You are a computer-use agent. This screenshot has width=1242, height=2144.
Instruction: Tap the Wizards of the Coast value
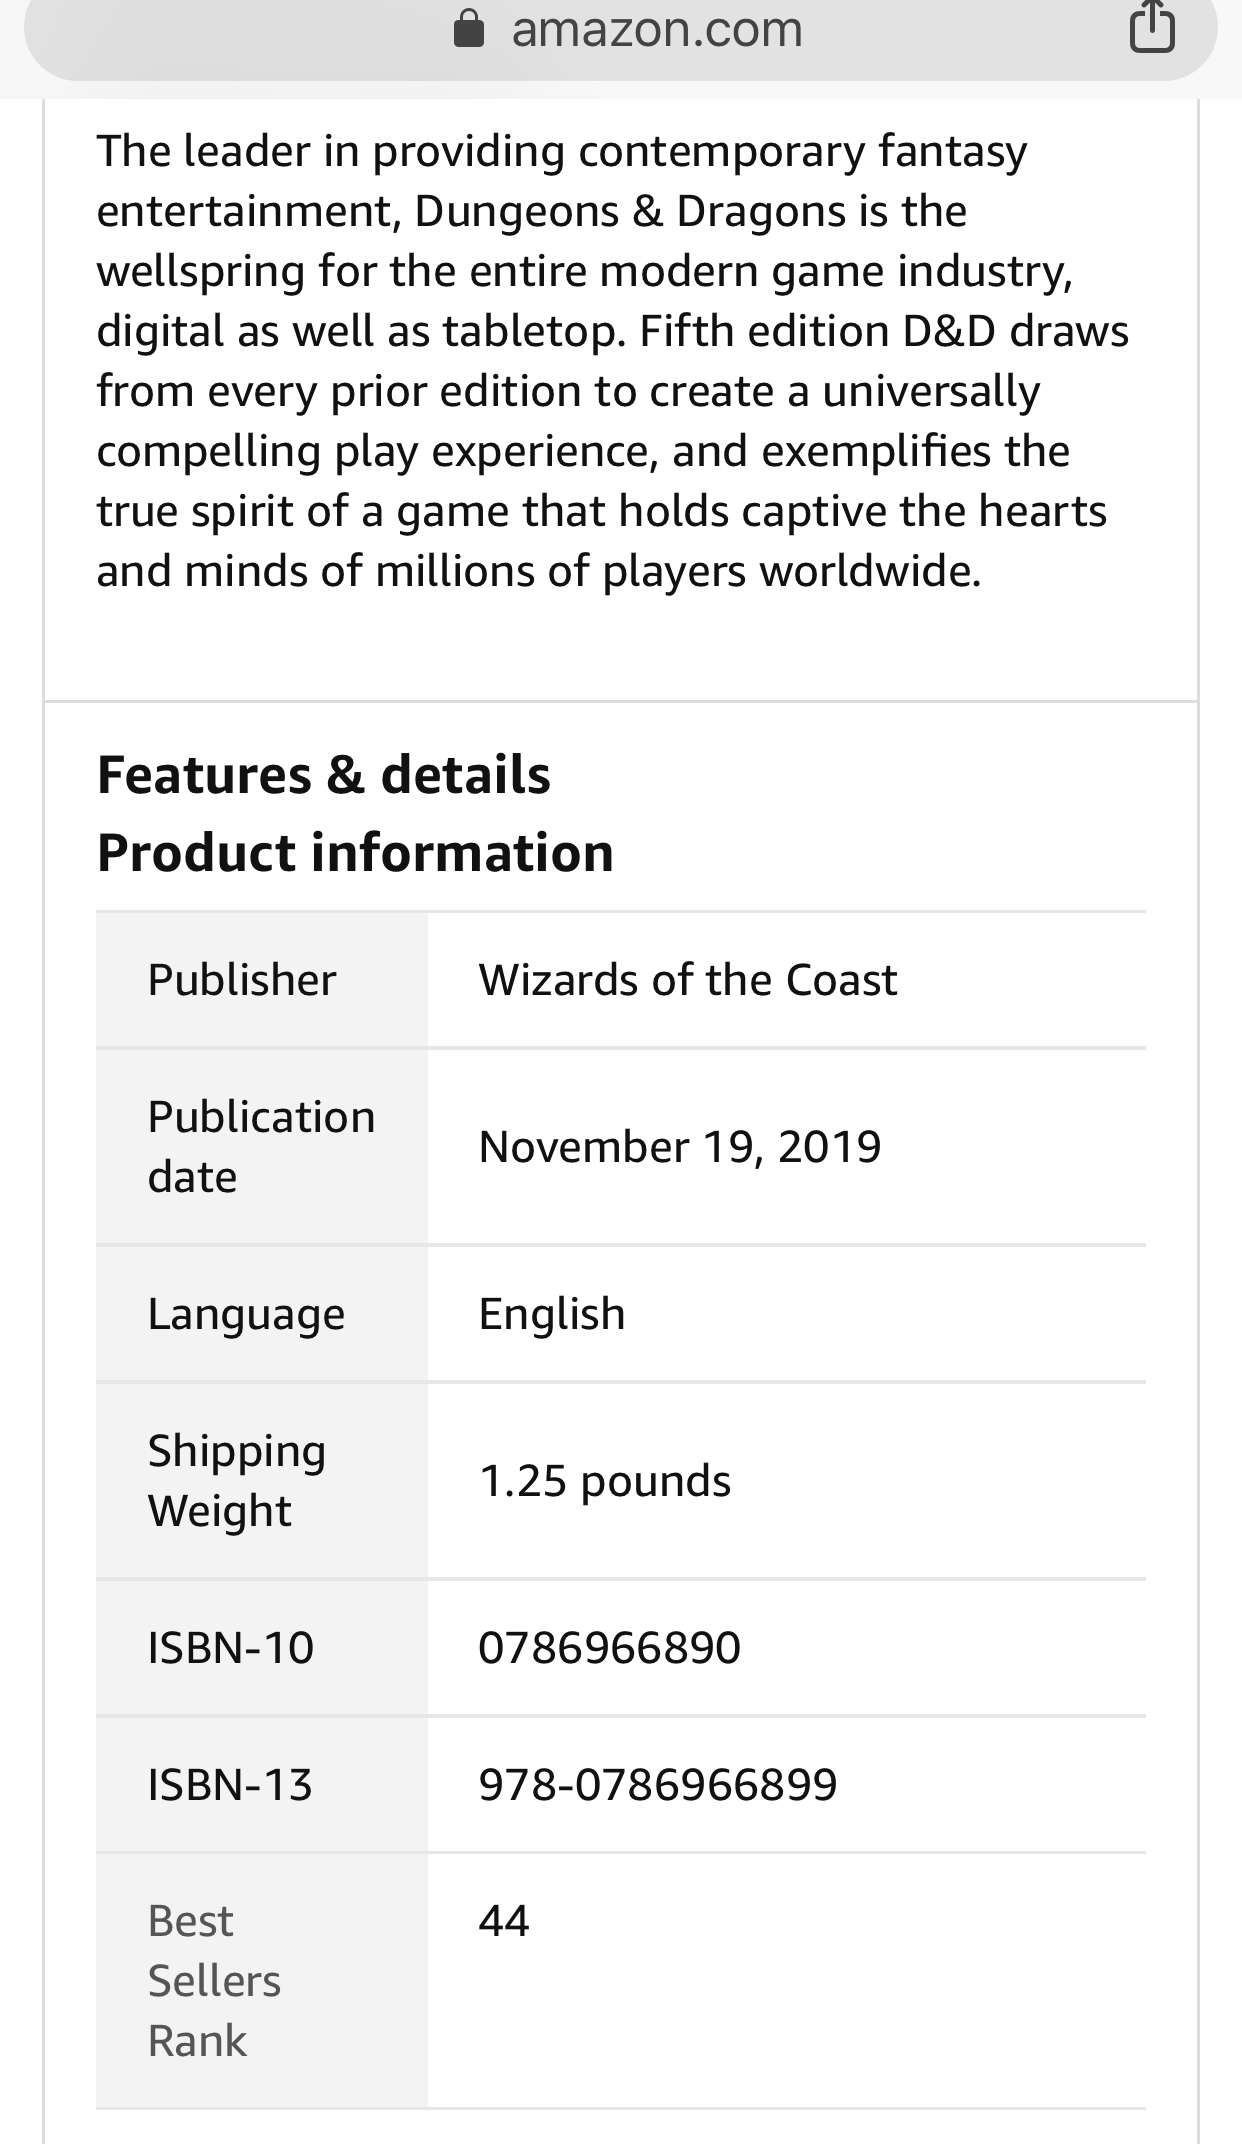point(688,980)
